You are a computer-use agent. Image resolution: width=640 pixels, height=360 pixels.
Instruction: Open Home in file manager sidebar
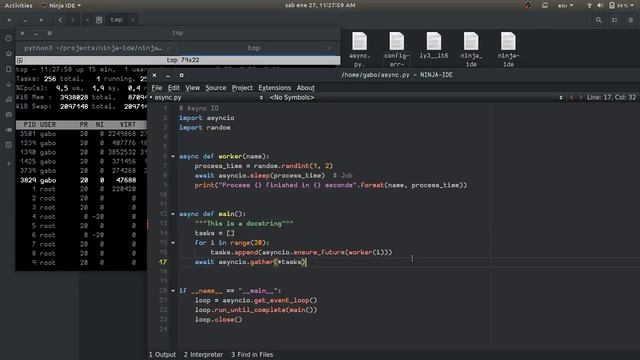point(9,53)
